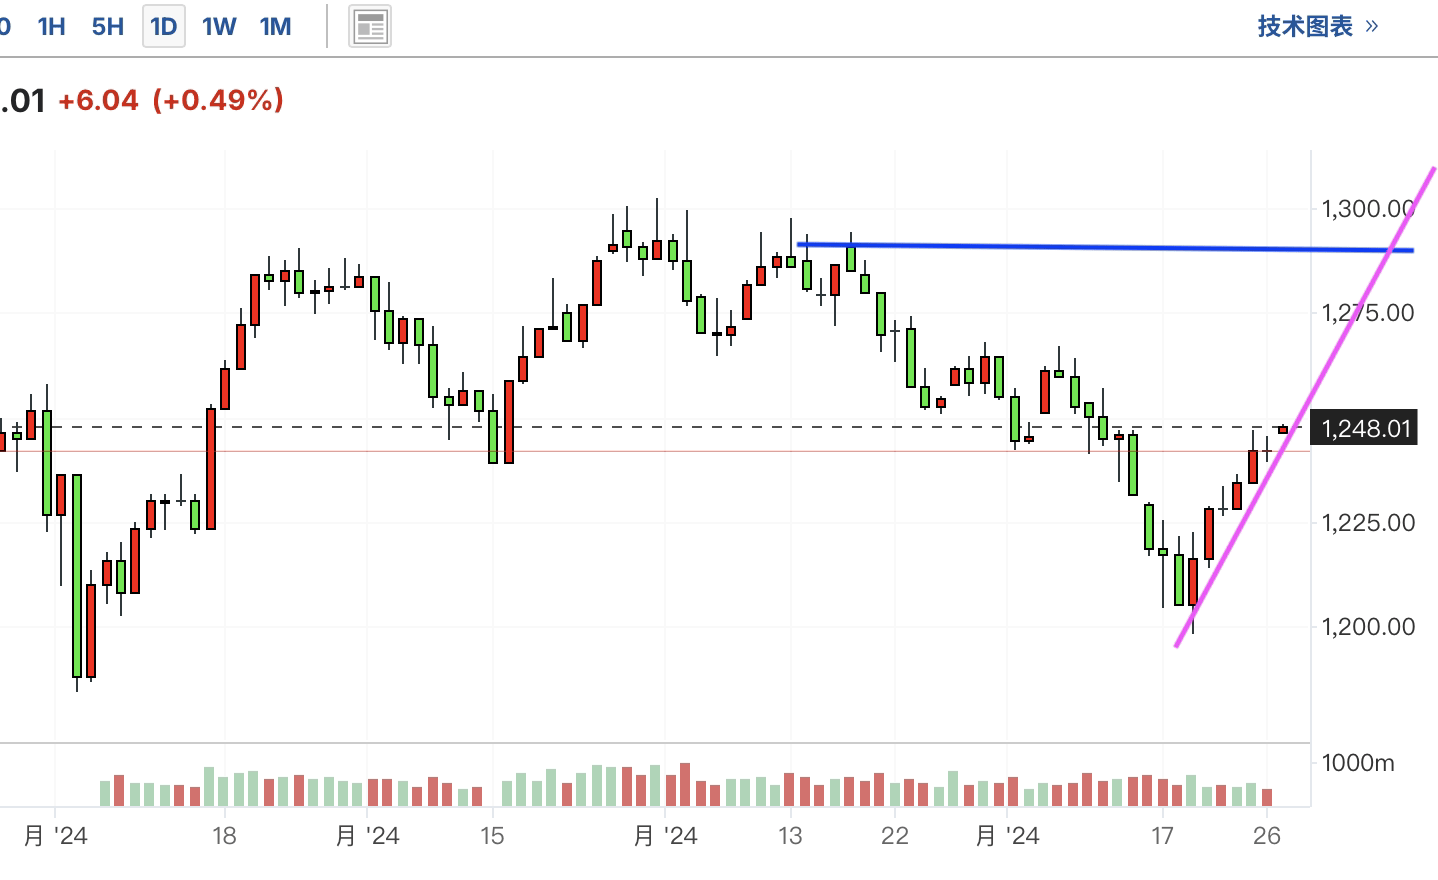Image resolution: width=1438 pixels, height=880 pixels.
Task: Click the date label 18 on axis
Action: pyautogui.click(x=224, y=836)
